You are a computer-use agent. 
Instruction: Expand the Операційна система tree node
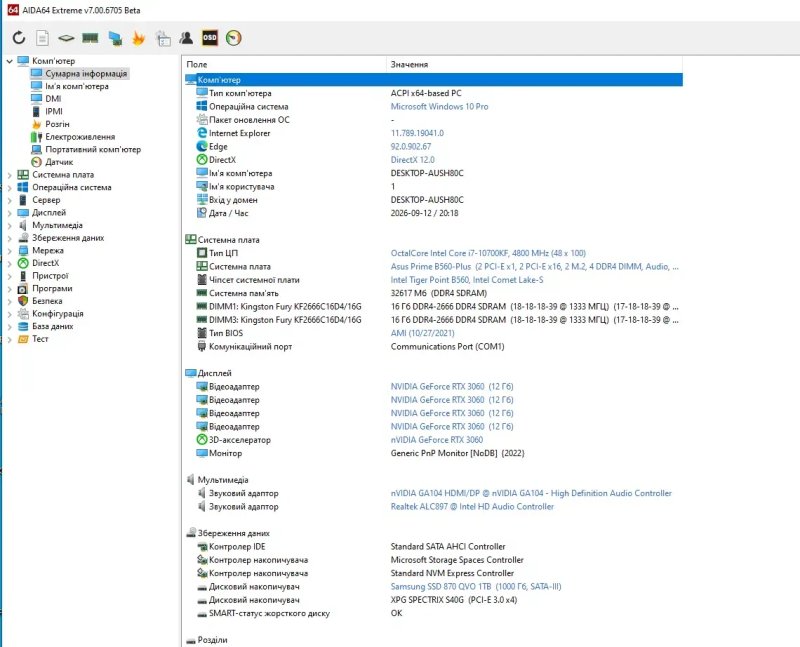point(9,188)
